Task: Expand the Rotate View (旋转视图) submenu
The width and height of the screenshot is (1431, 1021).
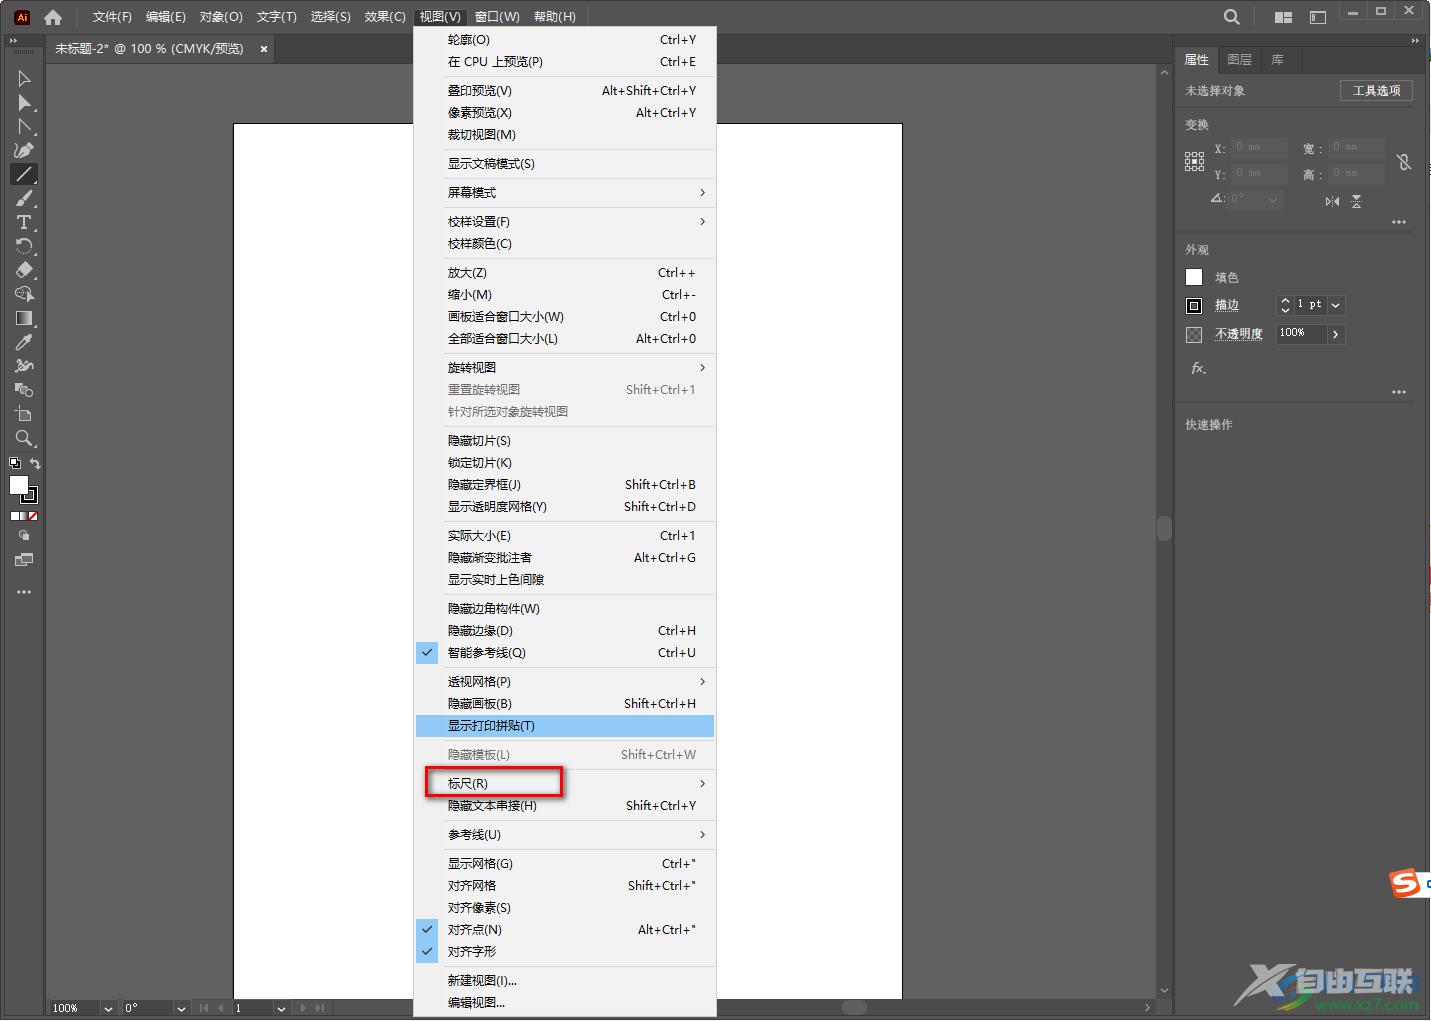Action: tap(565, 368)
